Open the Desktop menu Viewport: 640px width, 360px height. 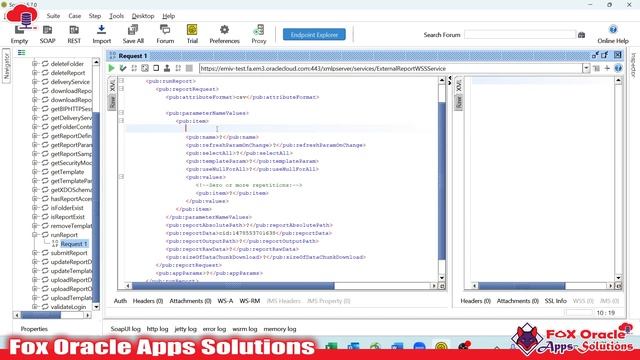coord(143,16)
